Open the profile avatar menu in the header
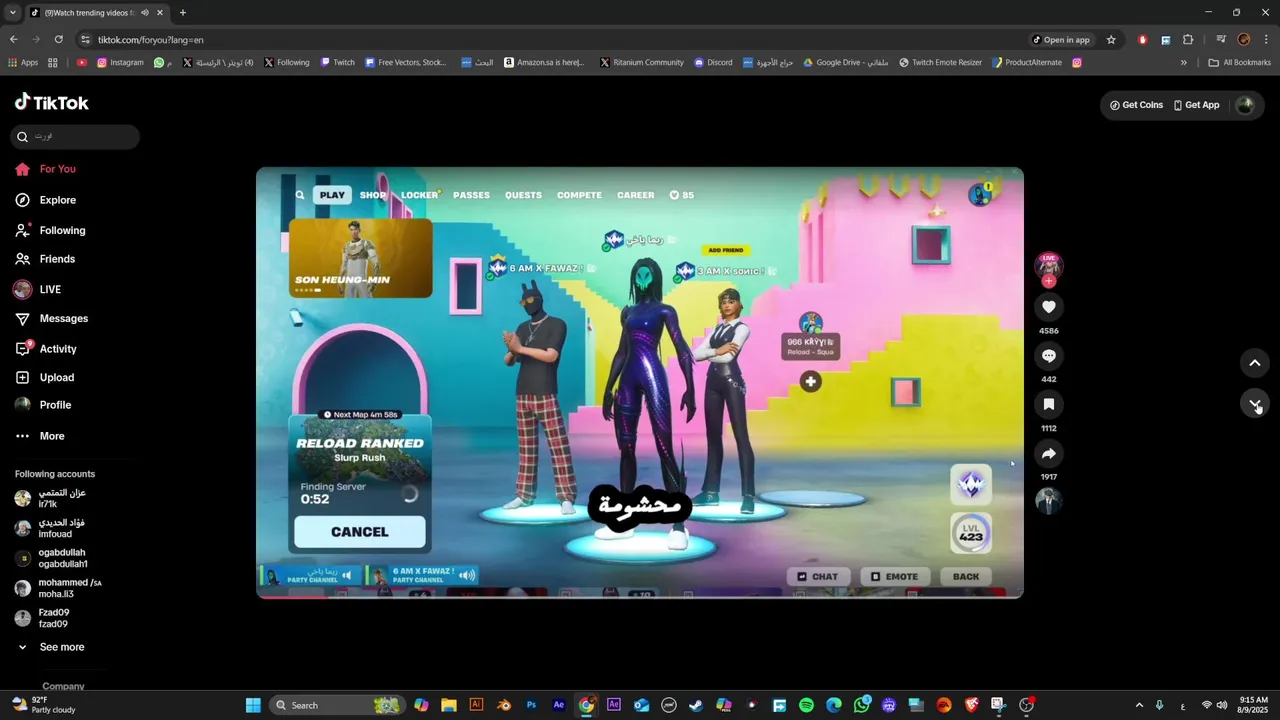Image resolution: width=1280 pixels, height=720 pixels. pos(1244,105)
